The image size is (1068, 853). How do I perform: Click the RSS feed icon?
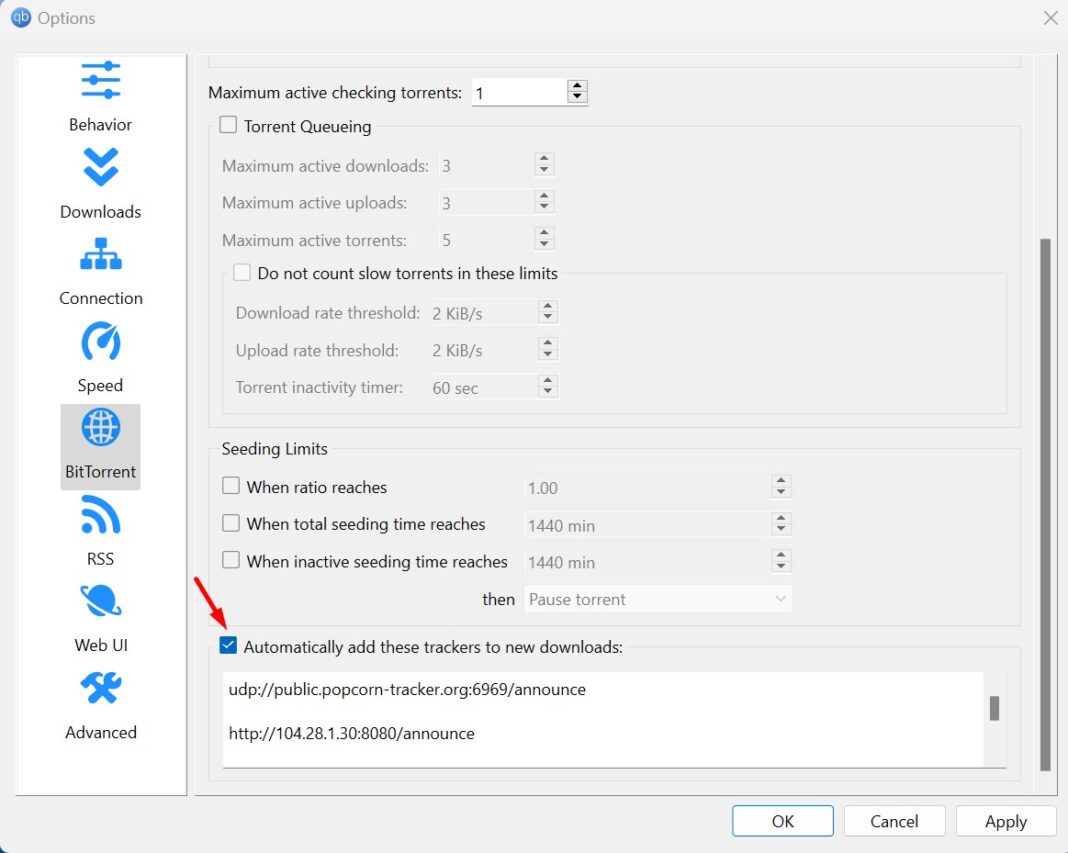(x=99, y=514)
